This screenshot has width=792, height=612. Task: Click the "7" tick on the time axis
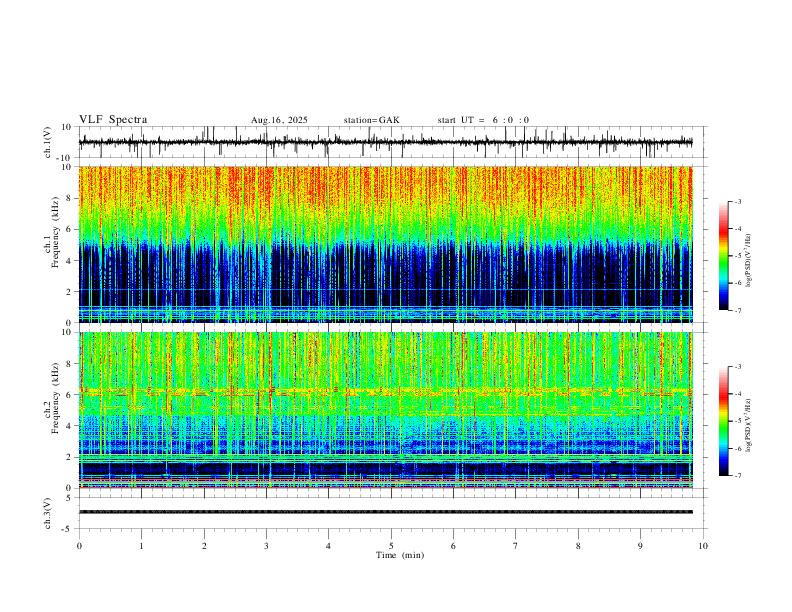(516, 546)
